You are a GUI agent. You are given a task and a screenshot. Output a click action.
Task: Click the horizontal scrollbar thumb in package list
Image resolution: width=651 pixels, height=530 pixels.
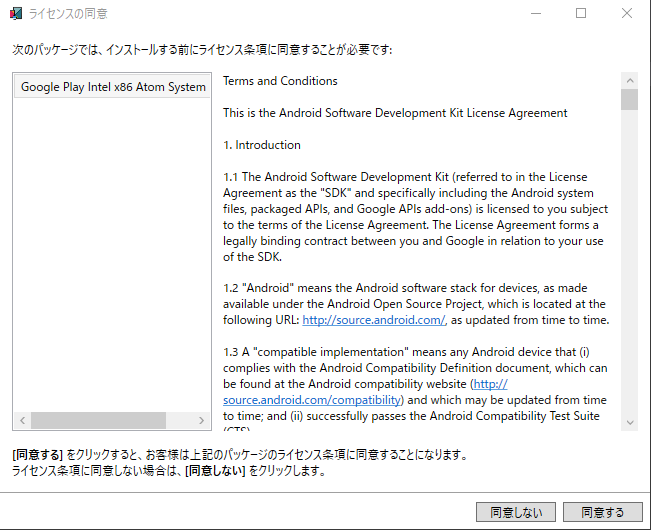pos(98,420)
